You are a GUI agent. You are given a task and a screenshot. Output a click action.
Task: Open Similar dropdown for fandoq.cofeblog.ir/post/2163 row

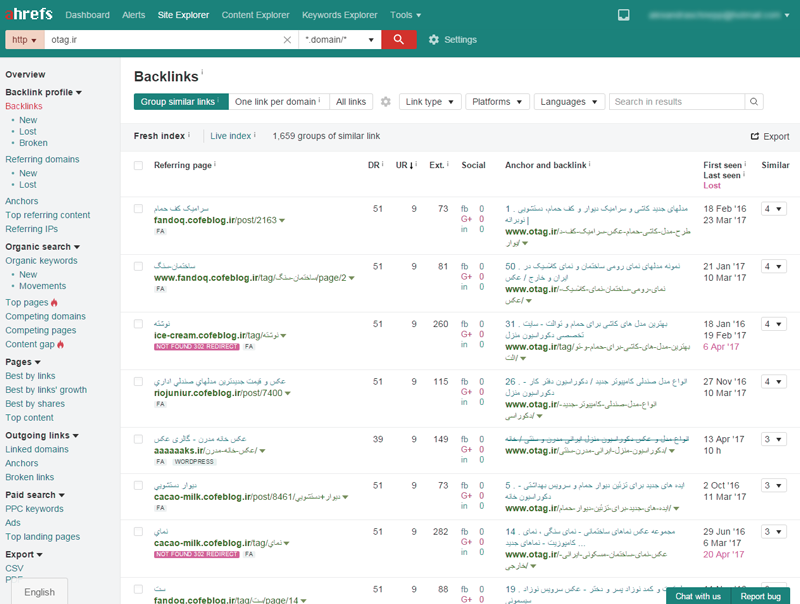[x=773, y=209]
